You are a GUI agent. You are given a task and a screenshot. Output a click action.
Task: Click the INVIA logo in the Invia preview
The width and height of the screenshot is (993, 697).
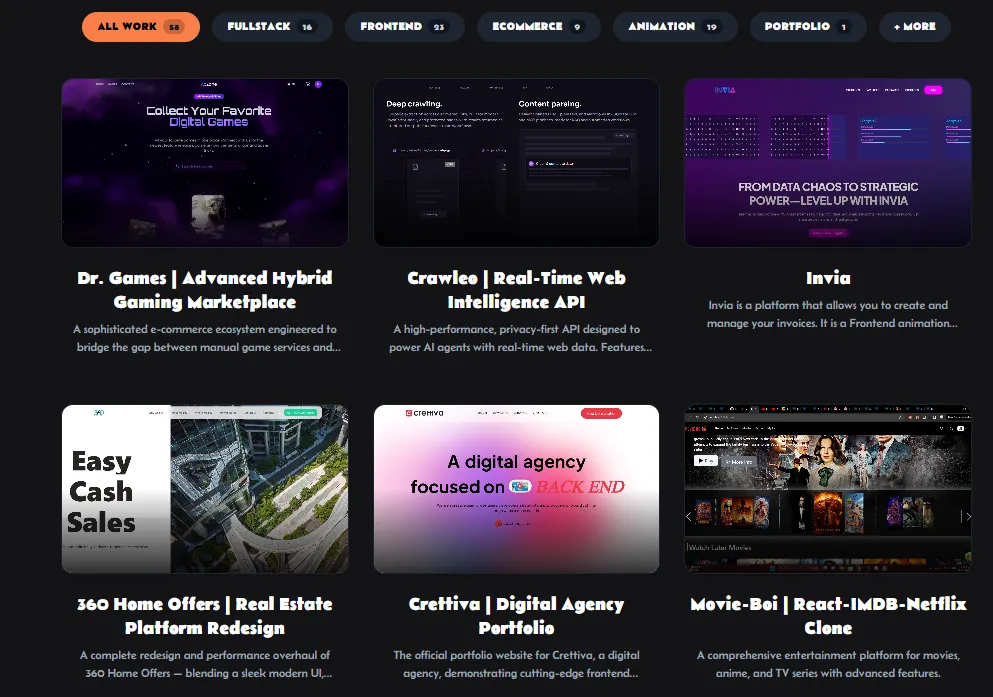725,90
